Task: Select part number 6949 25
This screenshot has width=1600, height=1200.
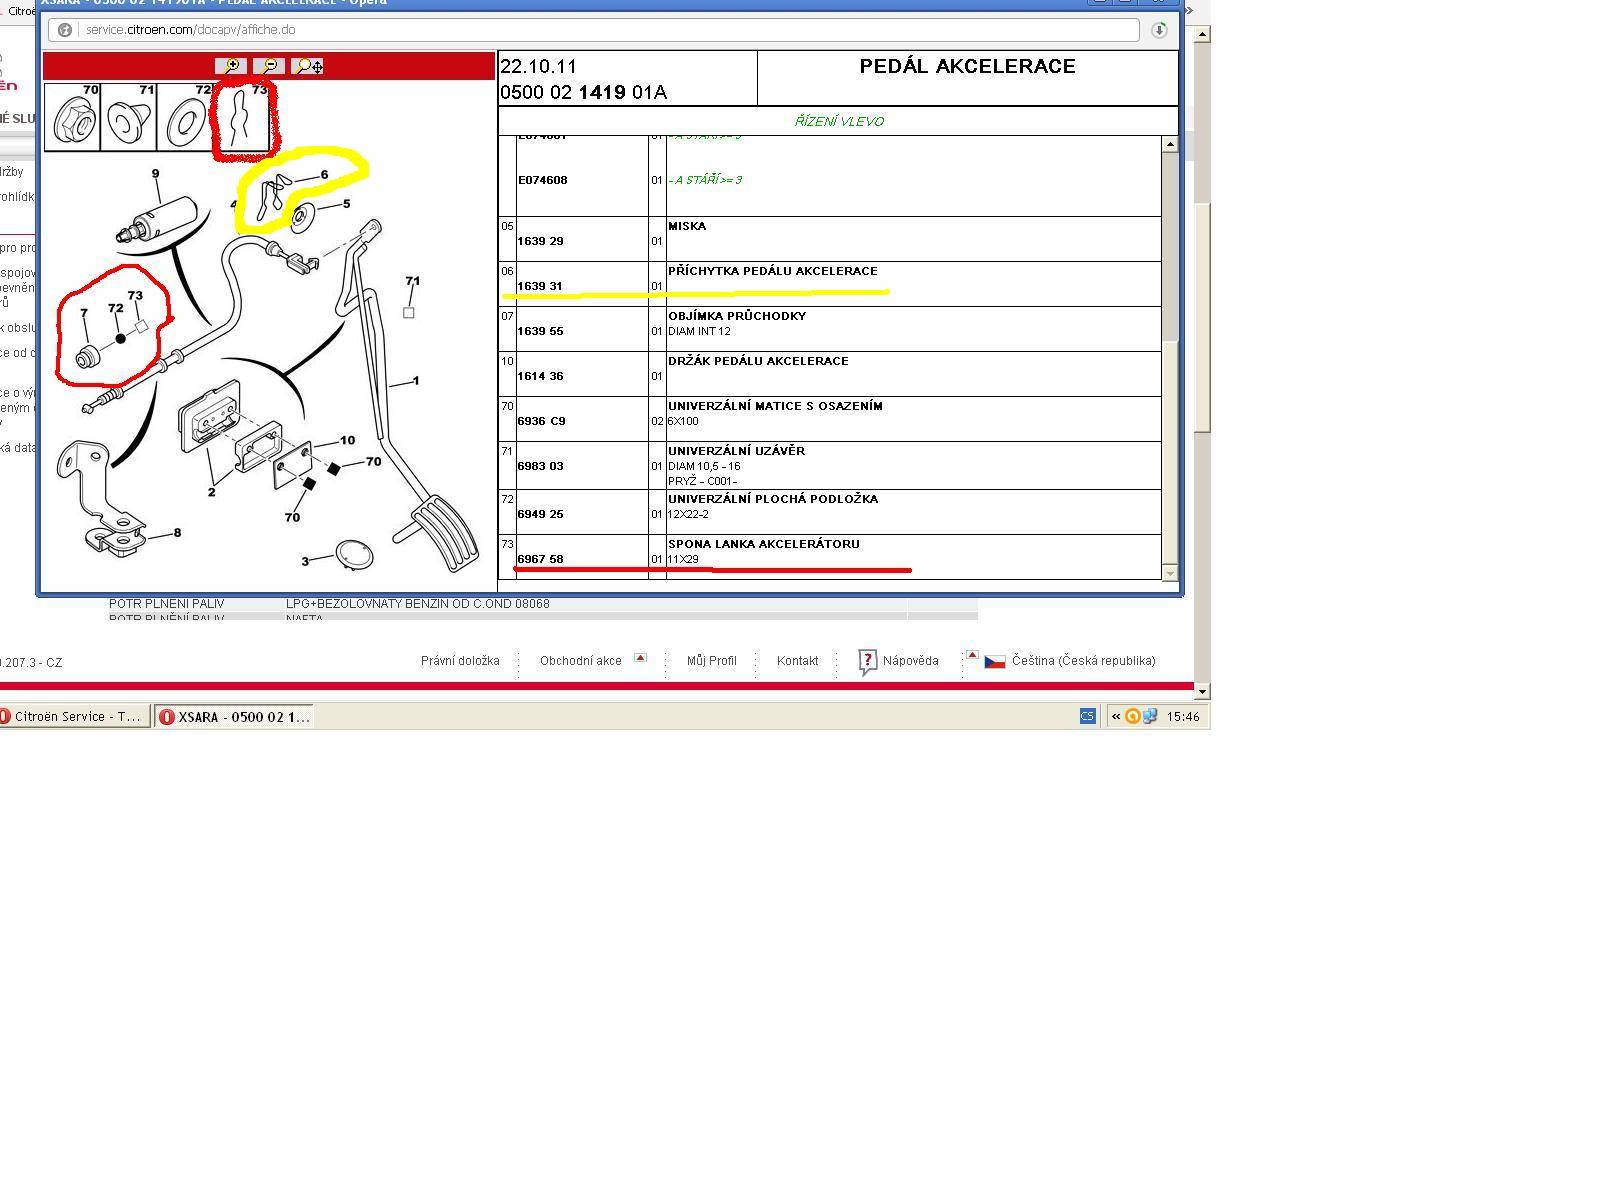Action: (540, 514)
